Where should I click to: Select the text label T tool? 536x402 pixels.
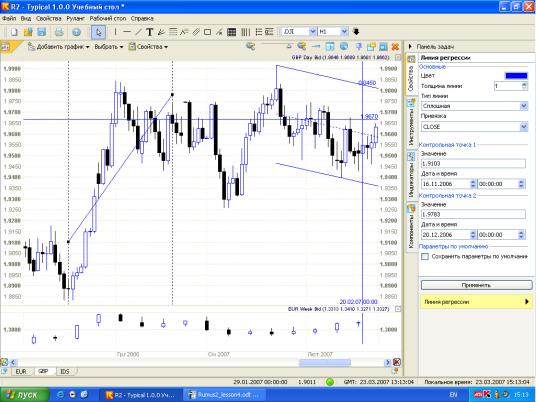[149, 32]
